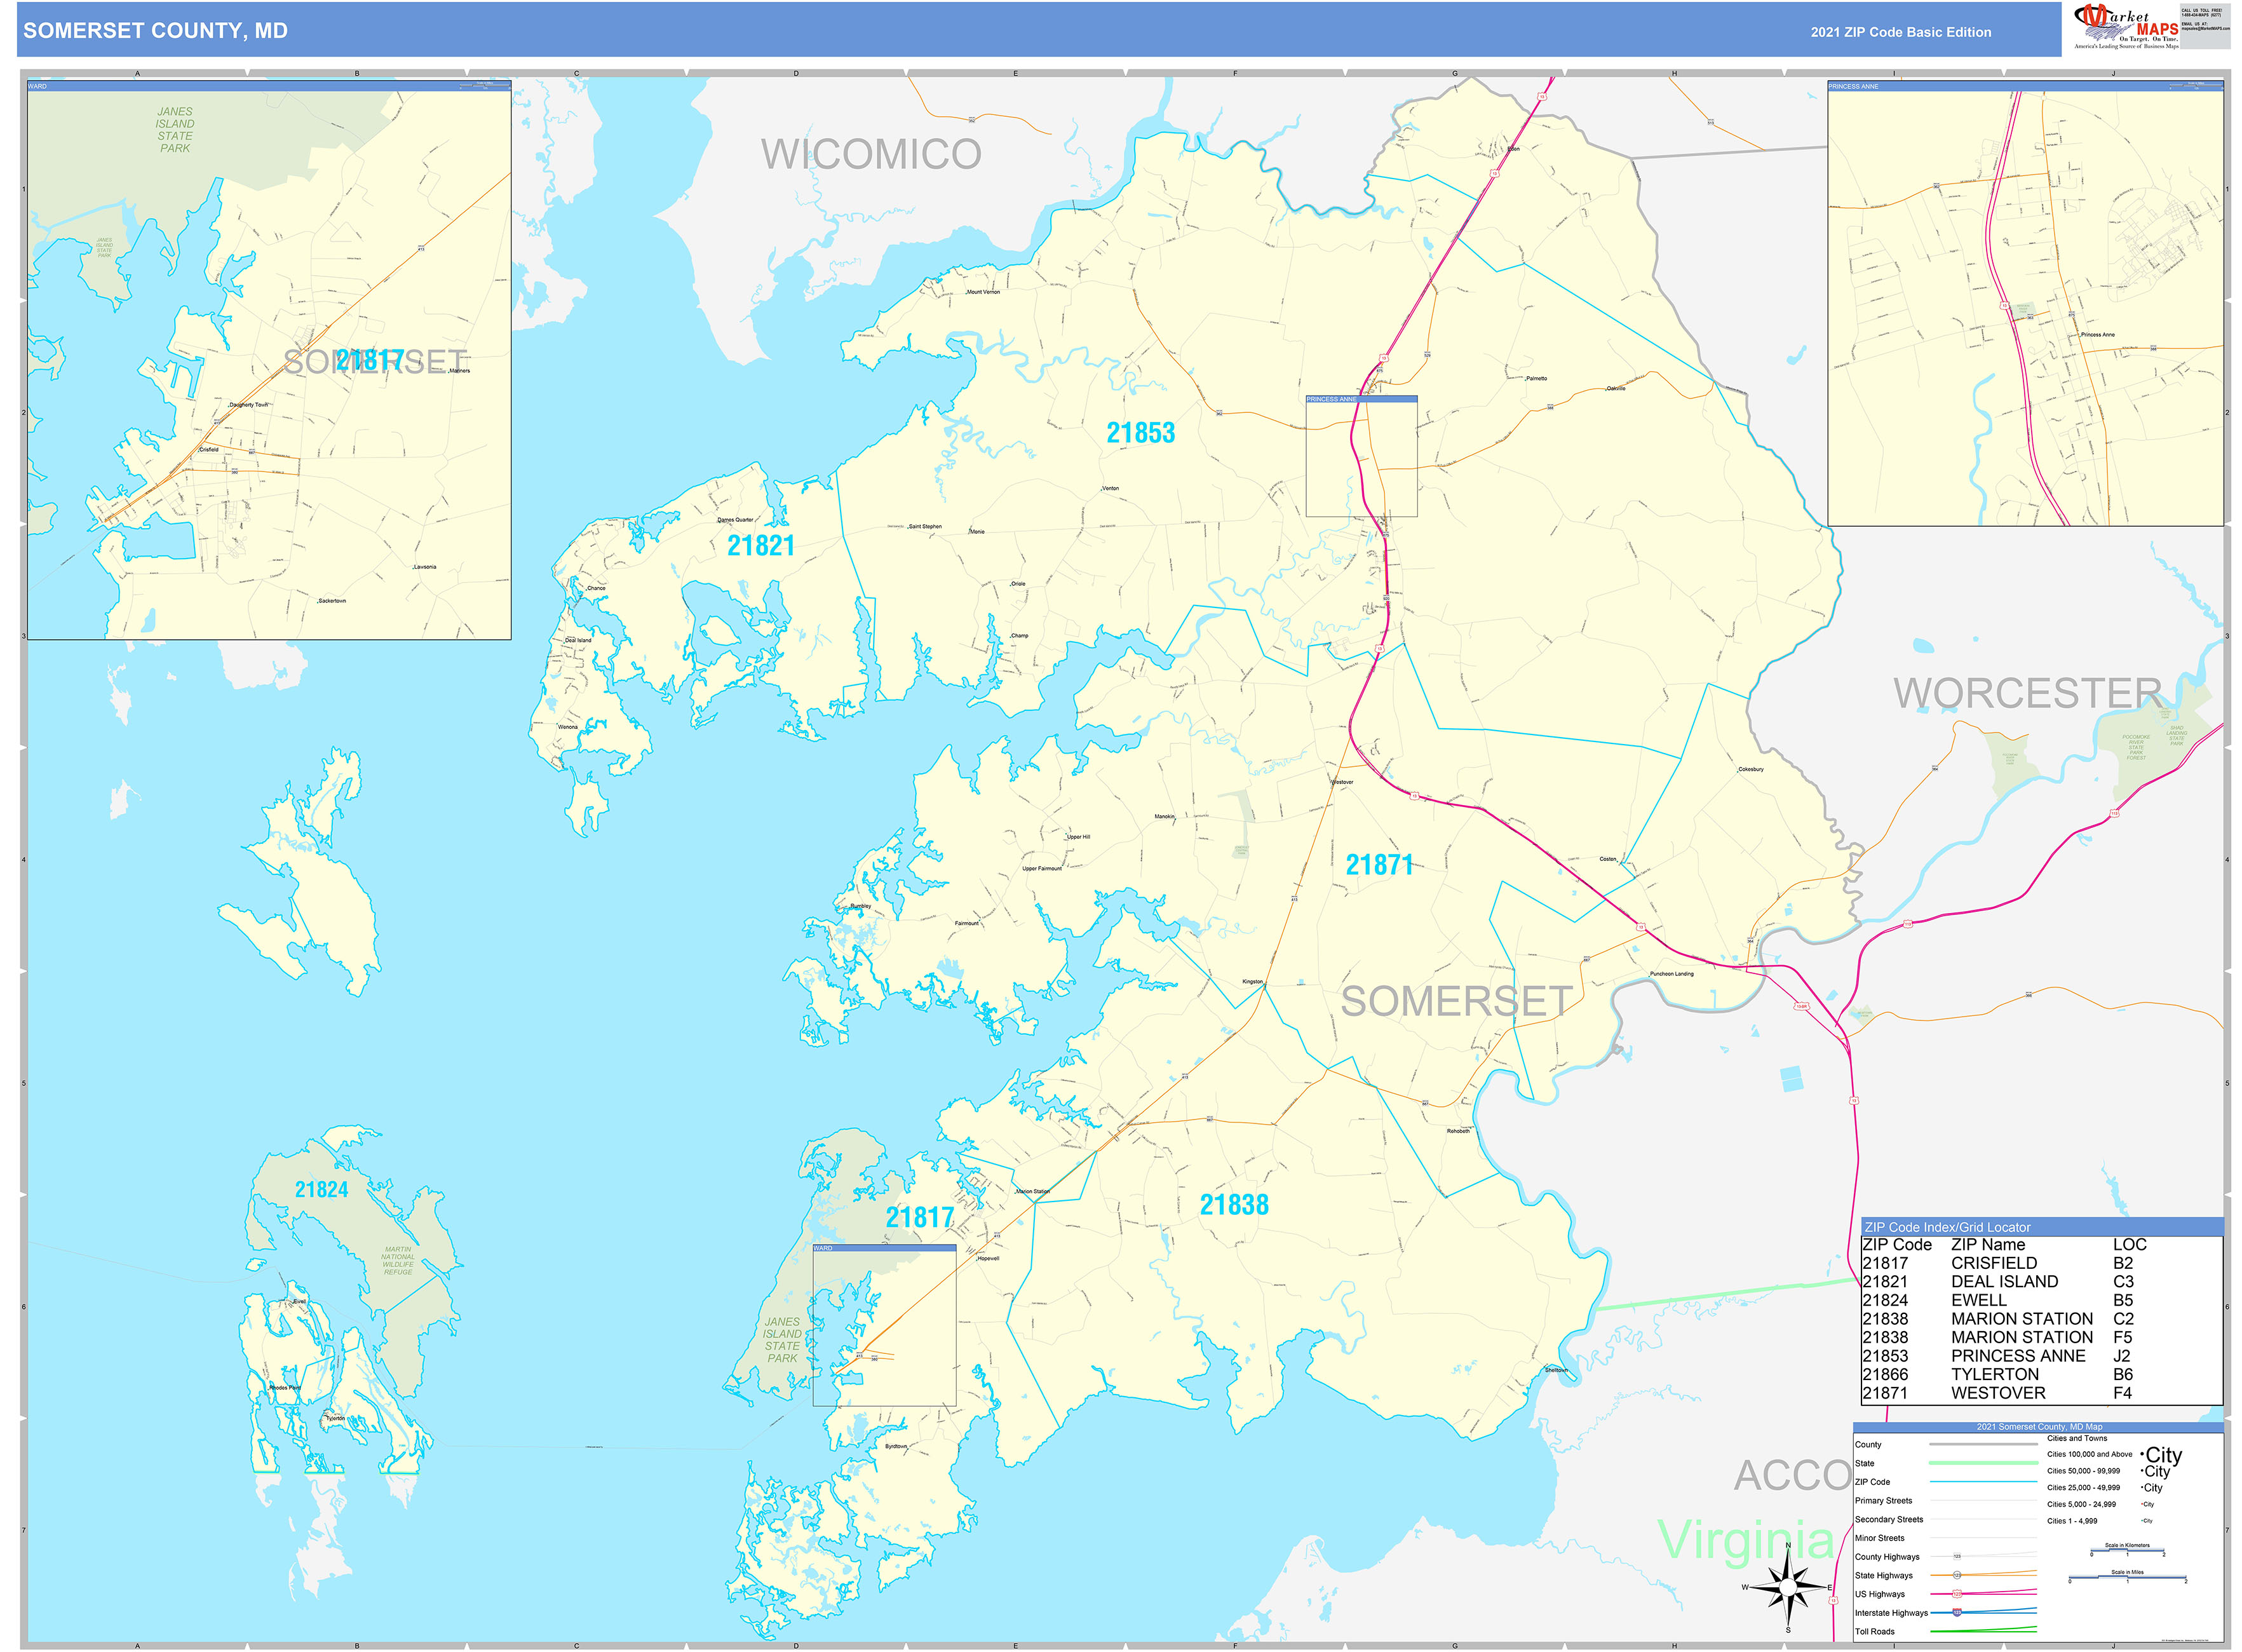
Task: Click the 'Mount Vernon' town label
Action: pyautogui.click(x=982, y=292)
